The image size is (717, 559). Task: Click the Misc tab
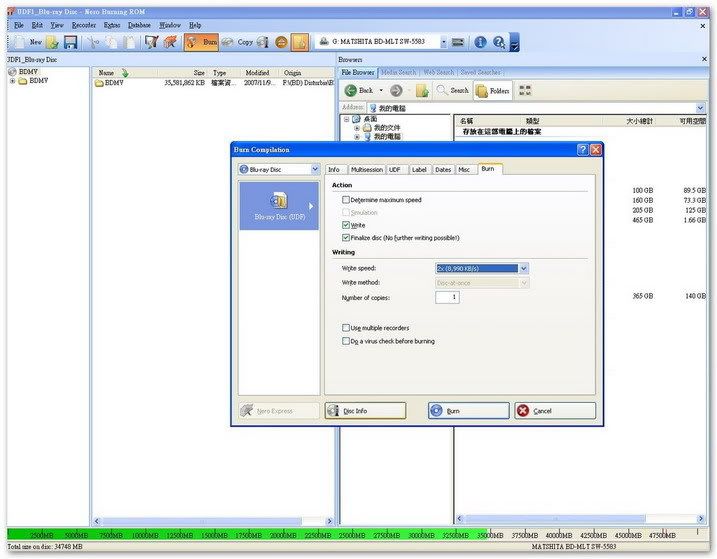coord(464,170)
